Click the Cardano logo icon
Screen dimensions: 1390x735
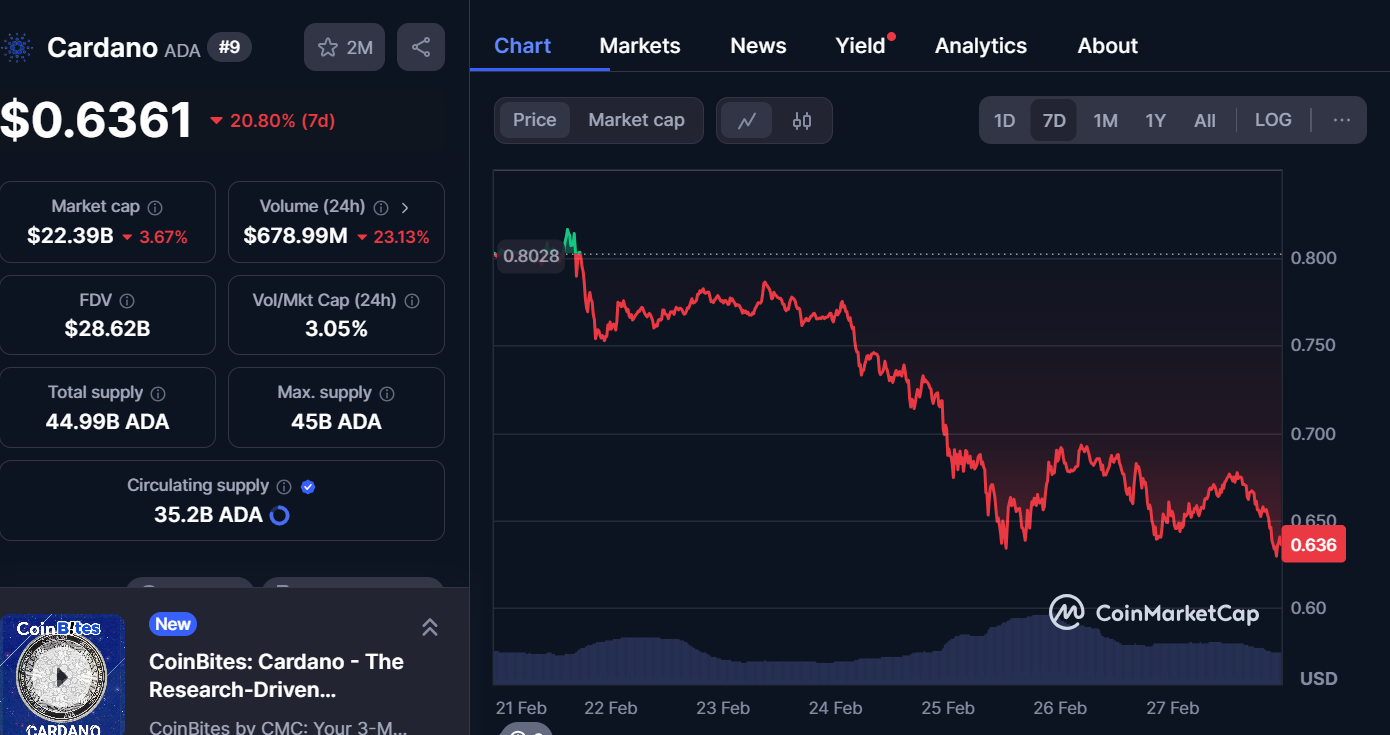point(16,47)
